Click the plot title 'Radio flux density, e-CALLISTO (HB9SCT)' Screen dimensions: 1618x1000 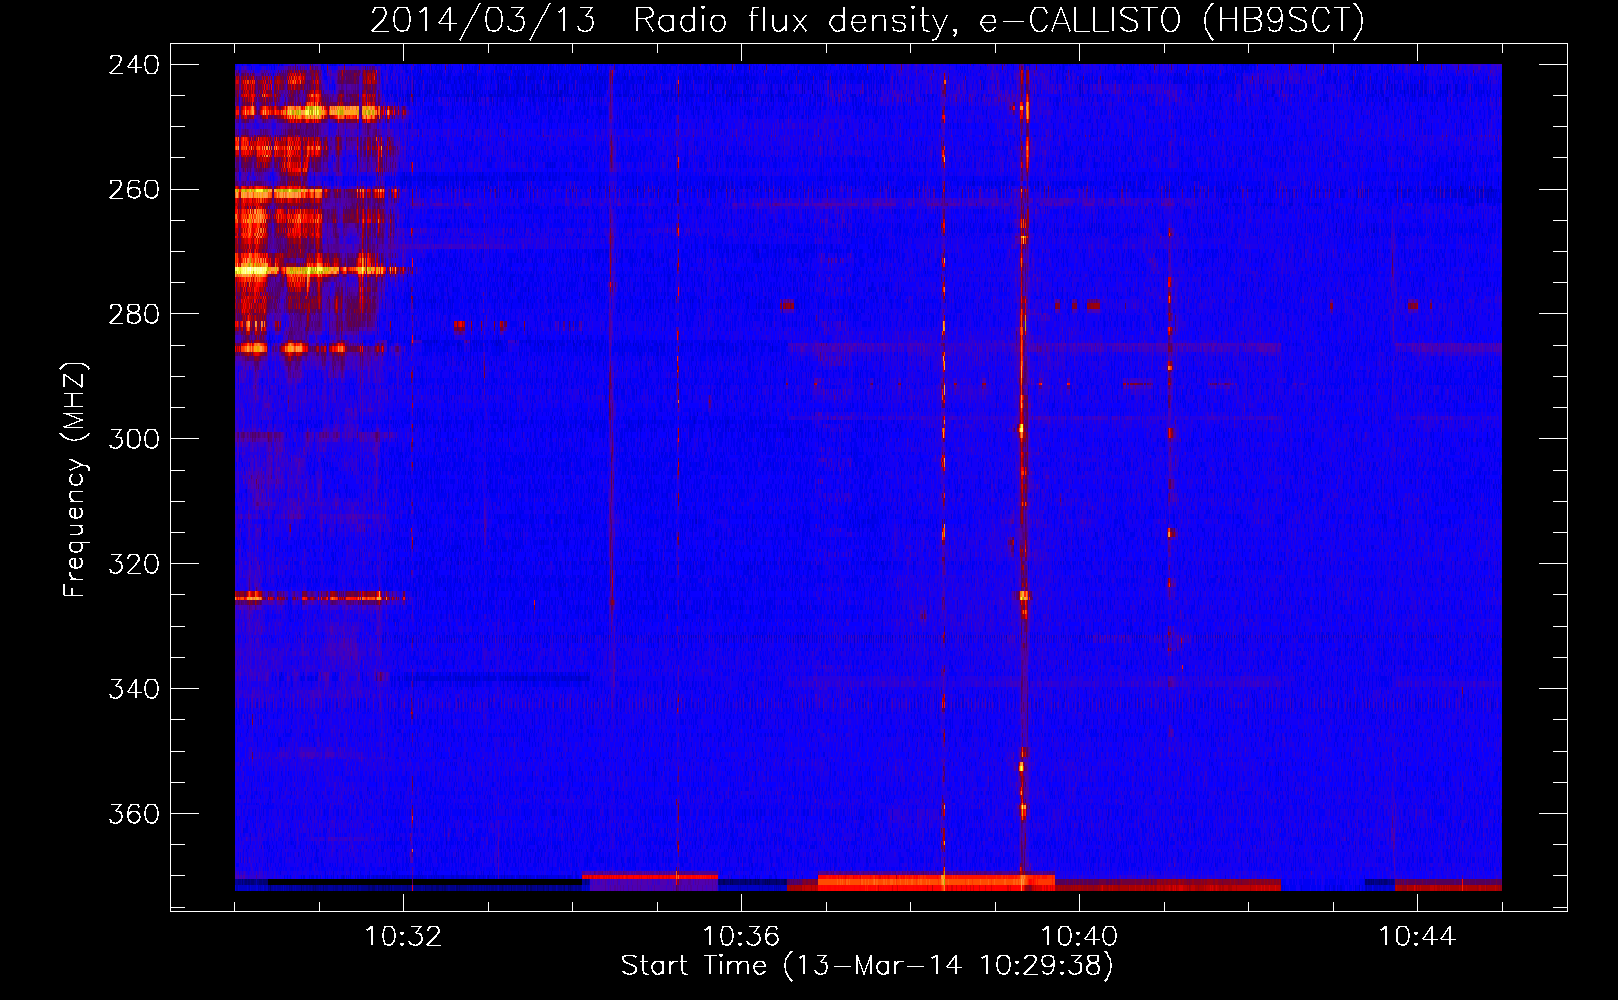tap(999, 20)
